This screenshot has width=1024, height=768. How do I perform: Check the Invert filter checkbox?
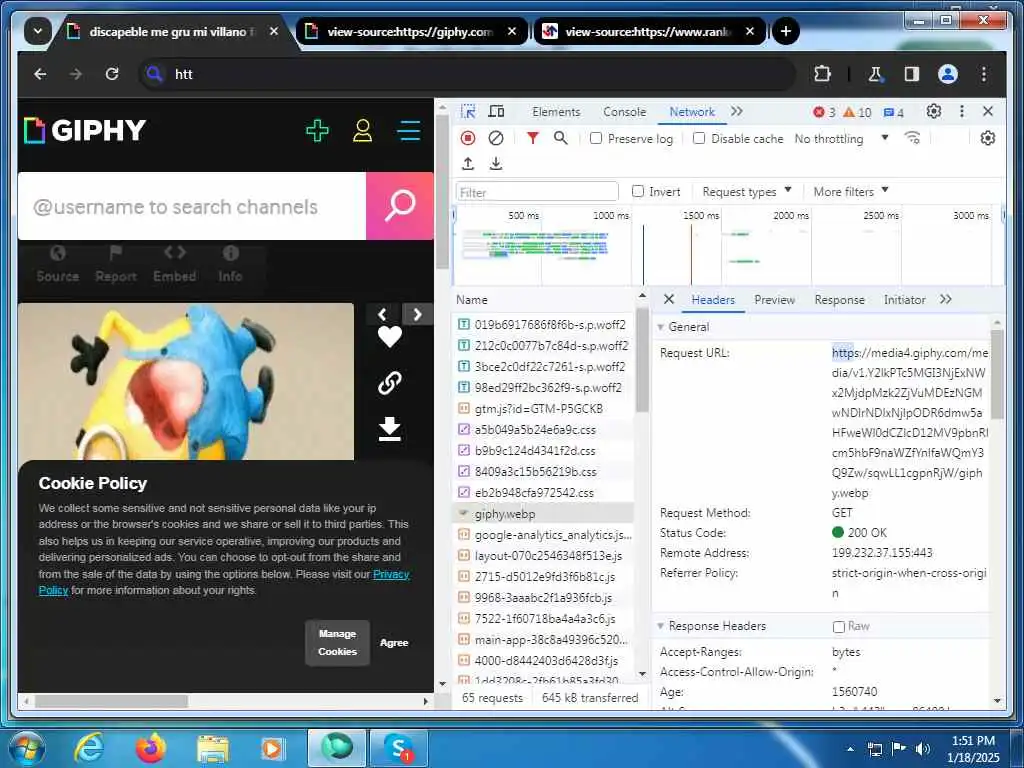pyautogui.click(x=638, y=191)
